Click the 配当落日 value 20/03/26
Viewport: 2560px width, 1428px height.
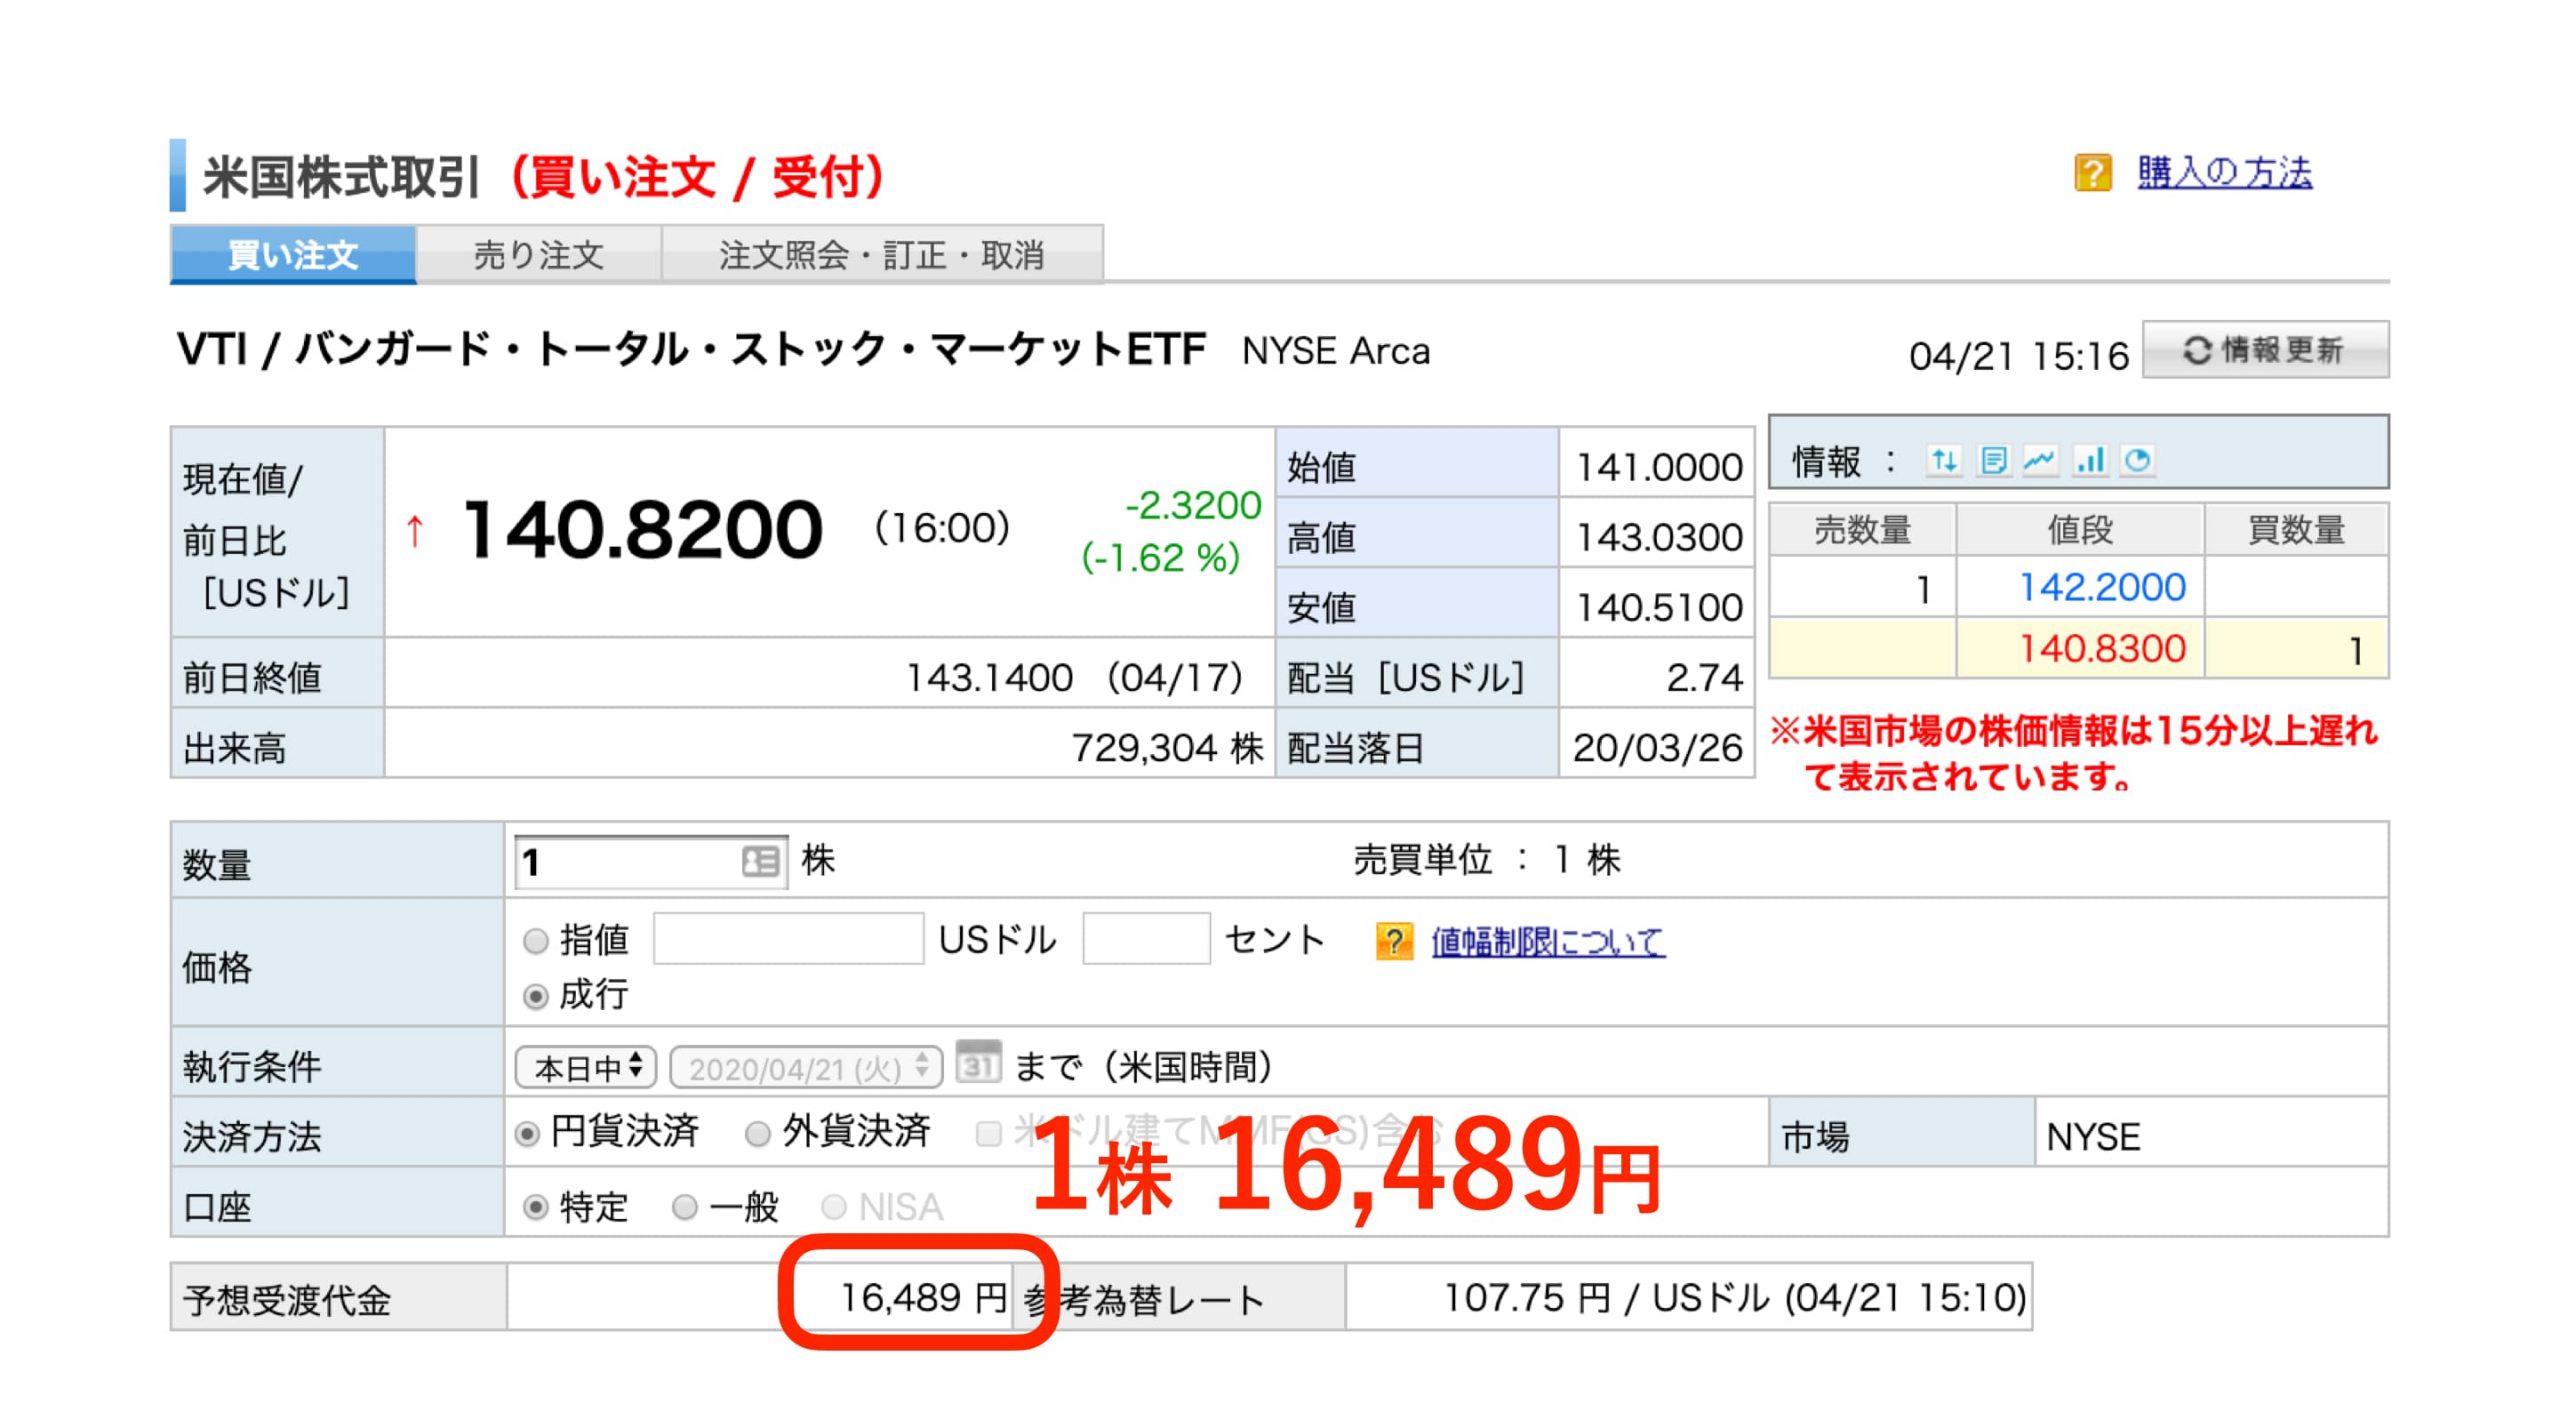[x=1658, y=748]
